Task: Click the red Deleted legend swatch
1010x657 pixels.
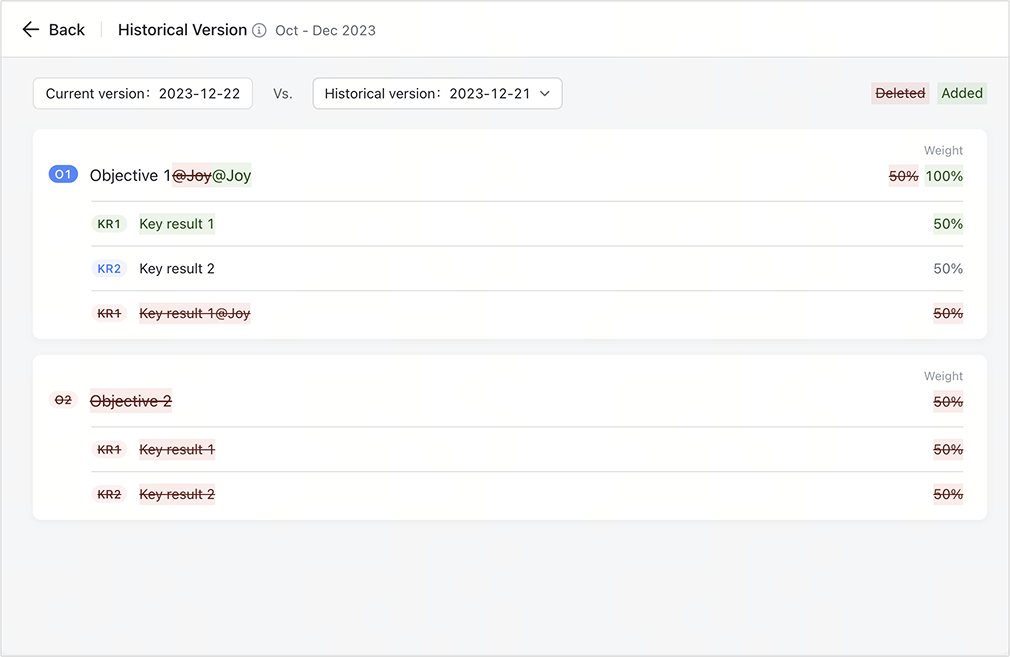Action: pyautogui.click(x=900, y=93)
